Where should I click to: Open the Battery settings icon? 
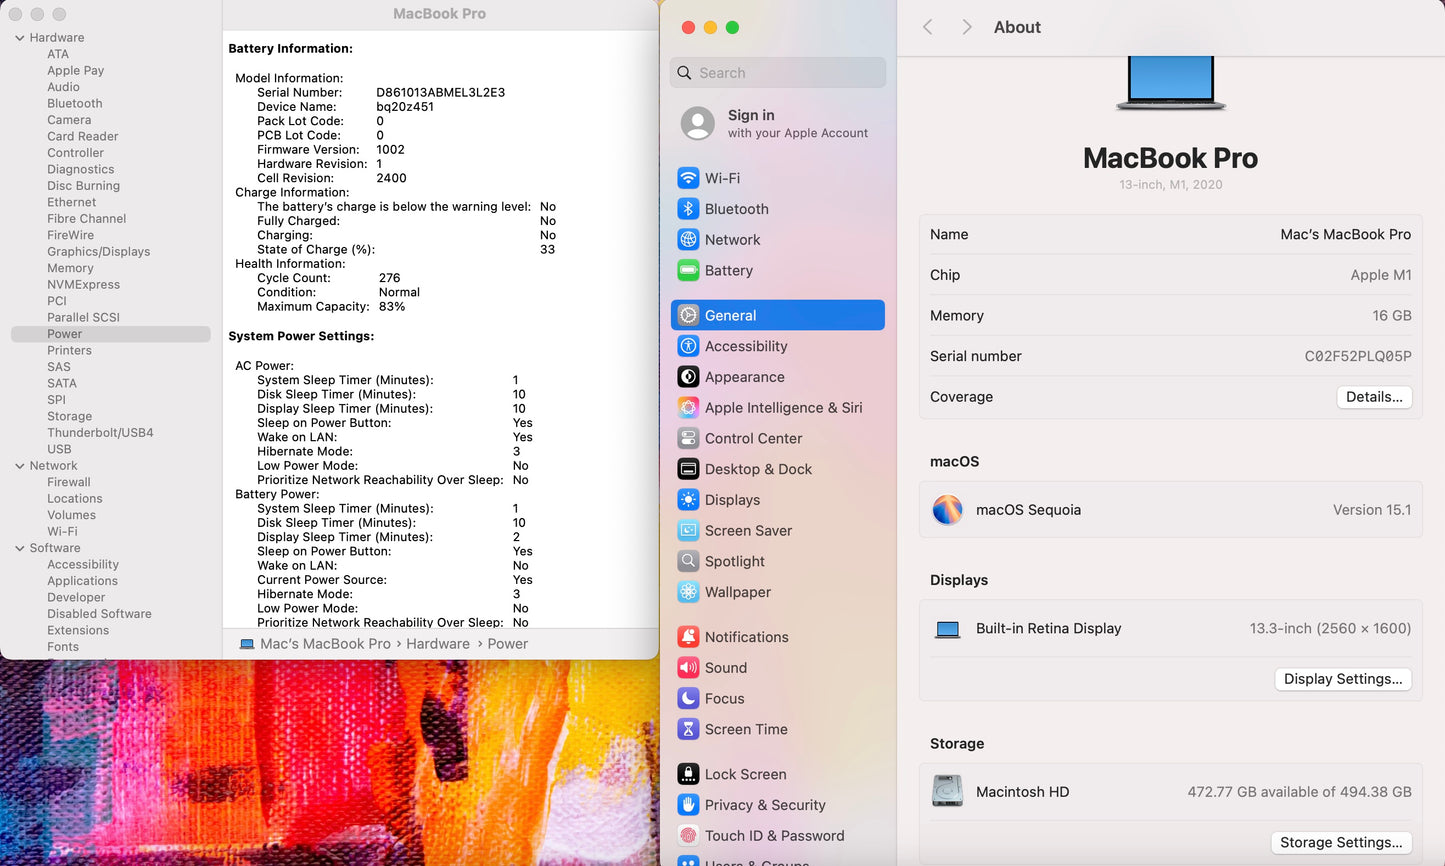(688, 271)
